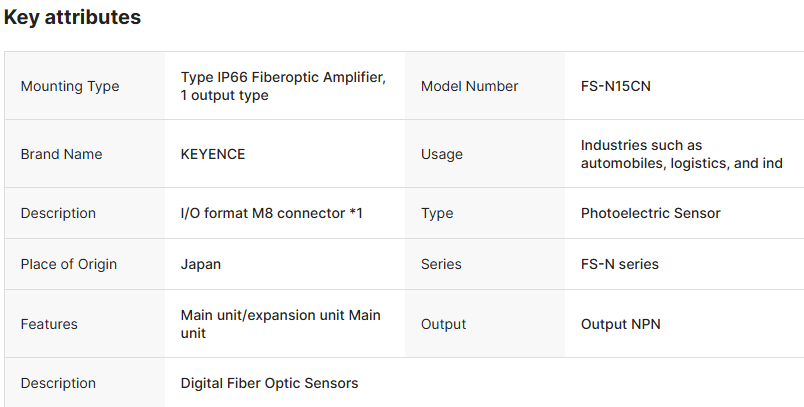
Task: Click the "Type" label beside Photoelectric Sensor
Action: [x=437, y=213]
